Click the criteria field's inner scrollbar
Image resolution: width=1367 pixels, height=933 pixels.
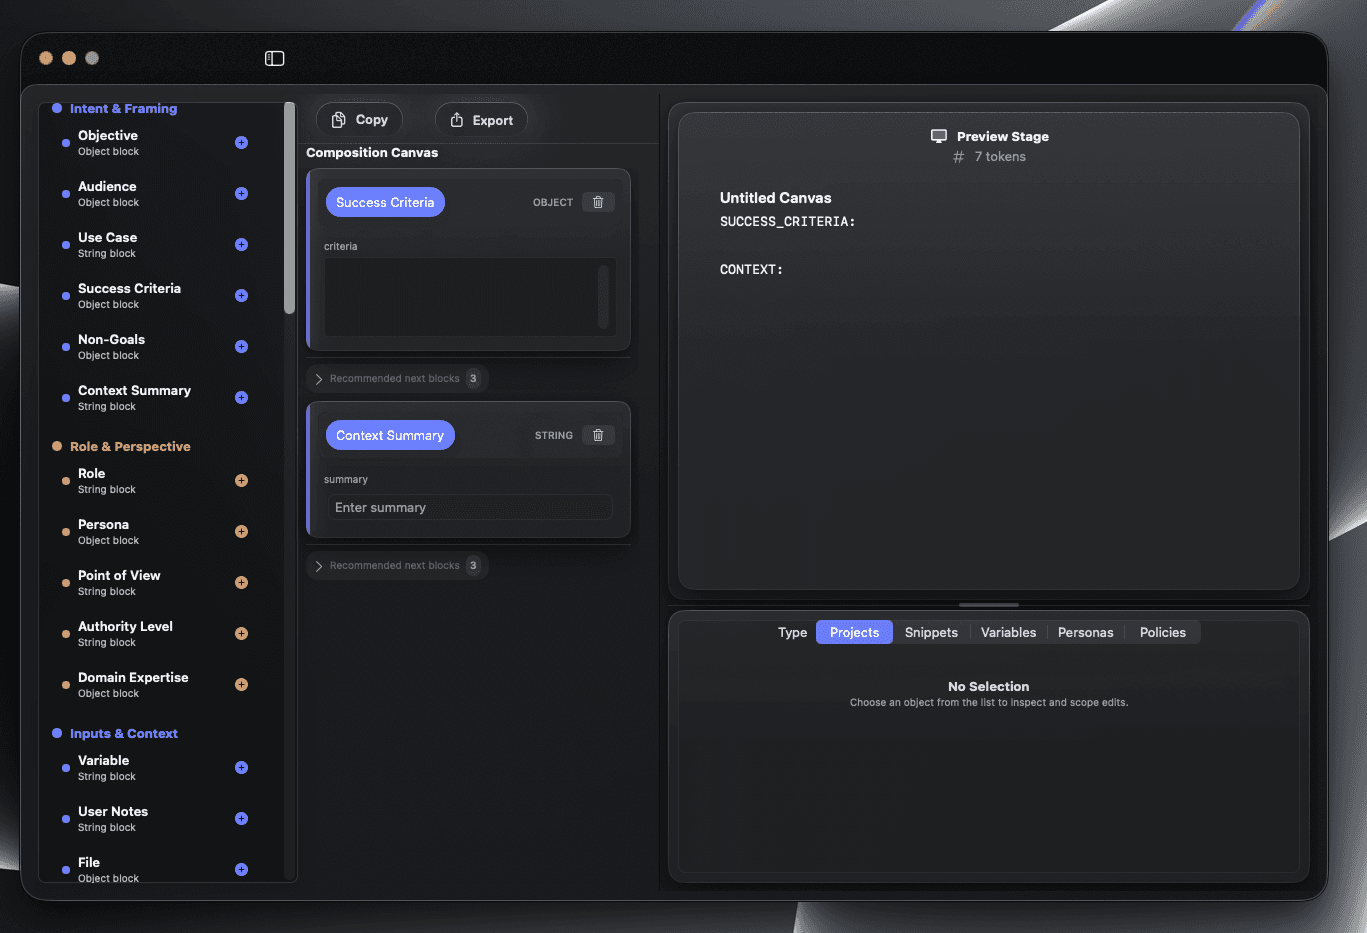pos(603,297)
